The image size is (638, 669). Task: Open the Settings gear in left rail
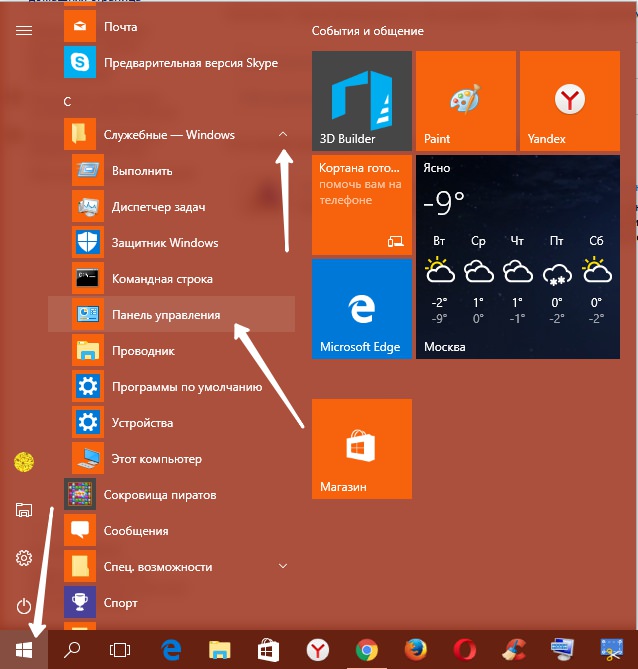point(24,557)
